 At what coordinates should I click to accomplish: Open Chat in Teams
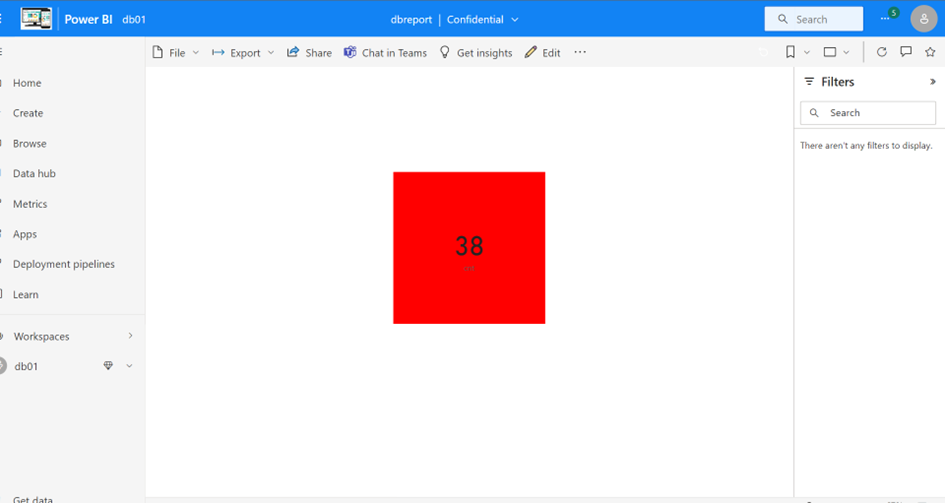(x=385, y=53)
